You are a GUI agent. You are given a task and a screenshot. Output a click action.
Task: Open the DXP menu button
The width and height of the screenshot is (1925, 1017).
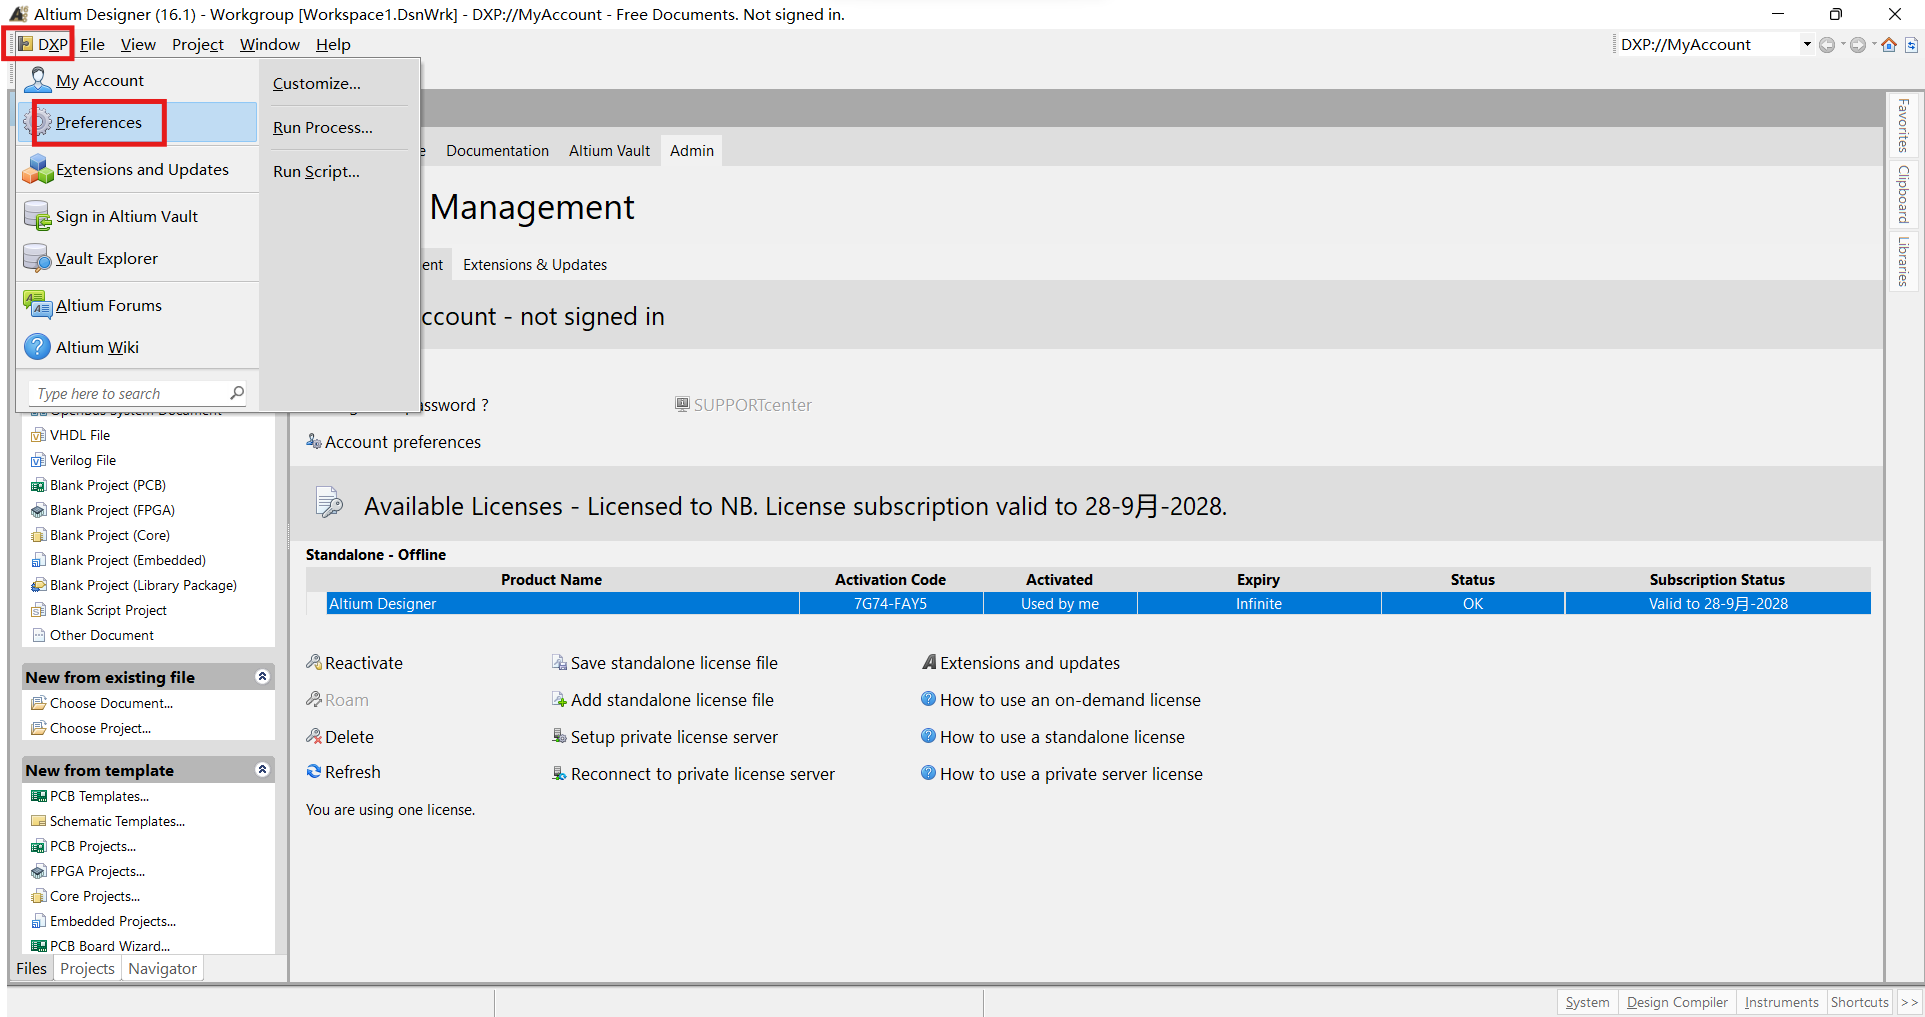pyautogui.click(x=42, y=44)
